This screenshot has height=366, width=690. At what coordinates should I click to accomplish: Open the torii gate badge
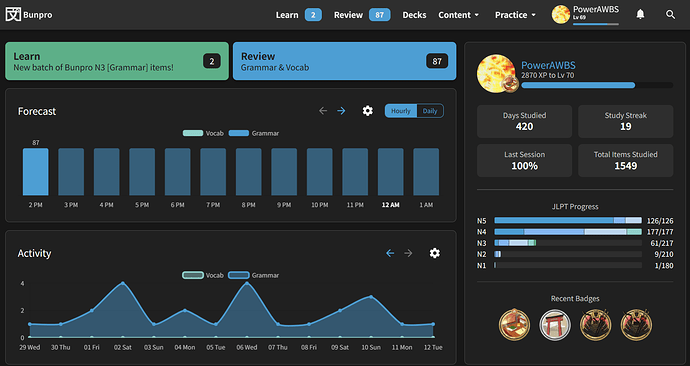pyautogui.click(x=555, y=325)
